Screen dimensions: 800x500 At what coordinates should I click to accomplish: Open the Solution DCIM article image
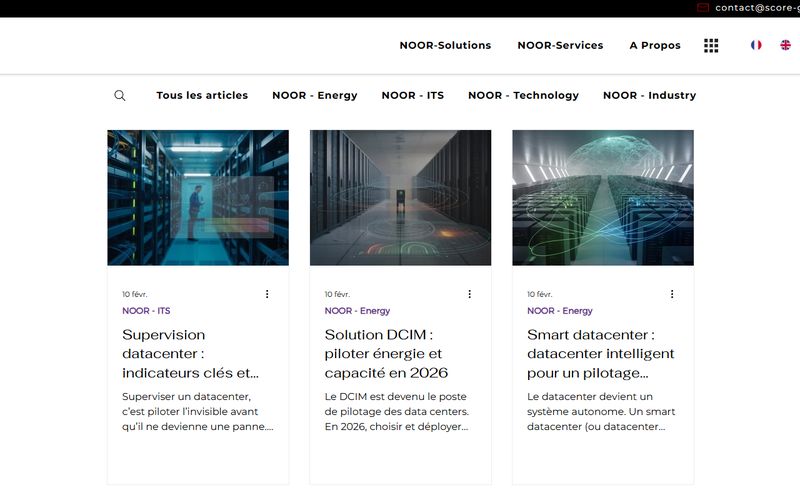tap(401, 197)
